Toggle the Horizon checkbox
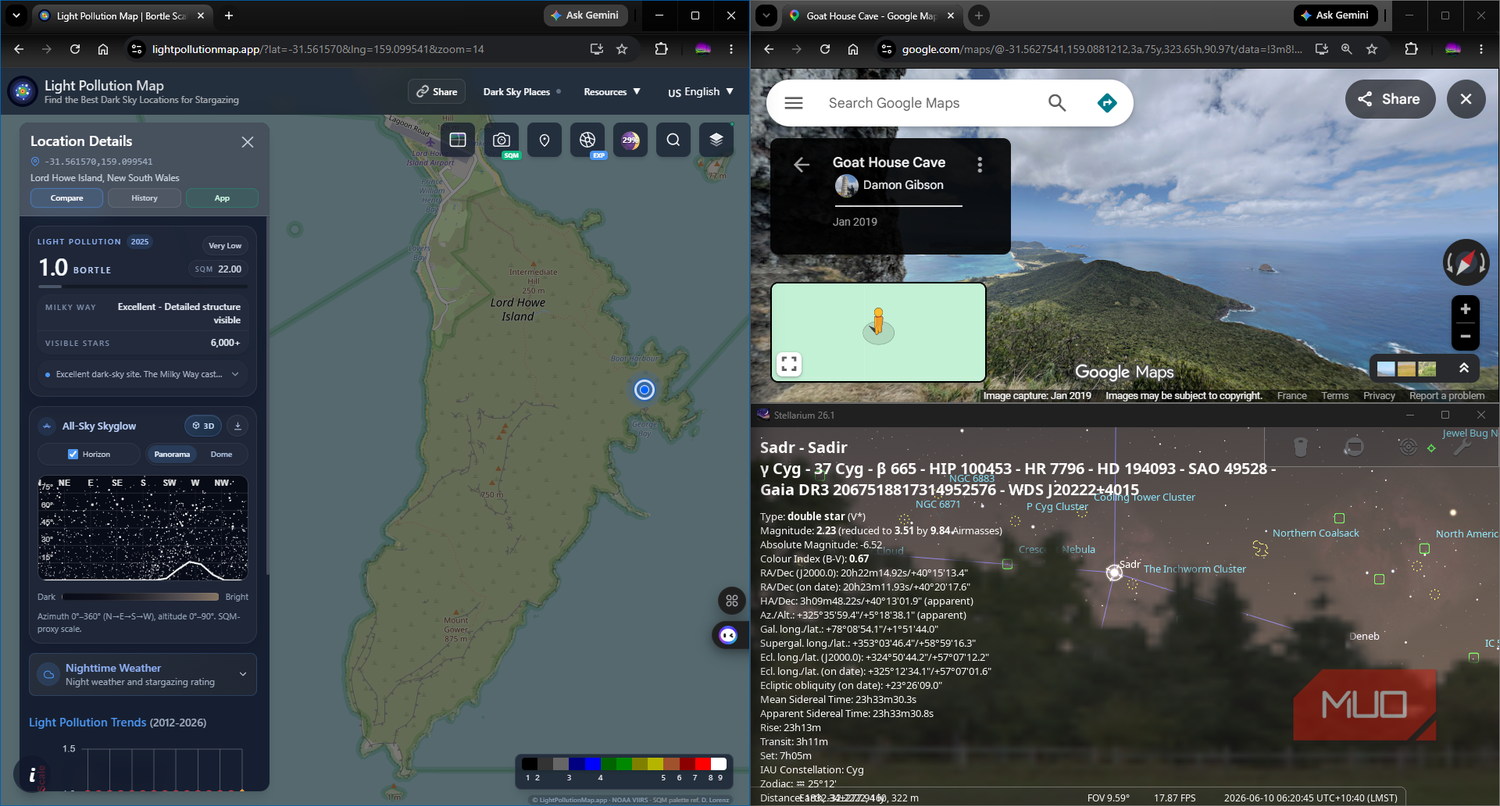This screenshot has height=806, width=1500. pos(73,454)
